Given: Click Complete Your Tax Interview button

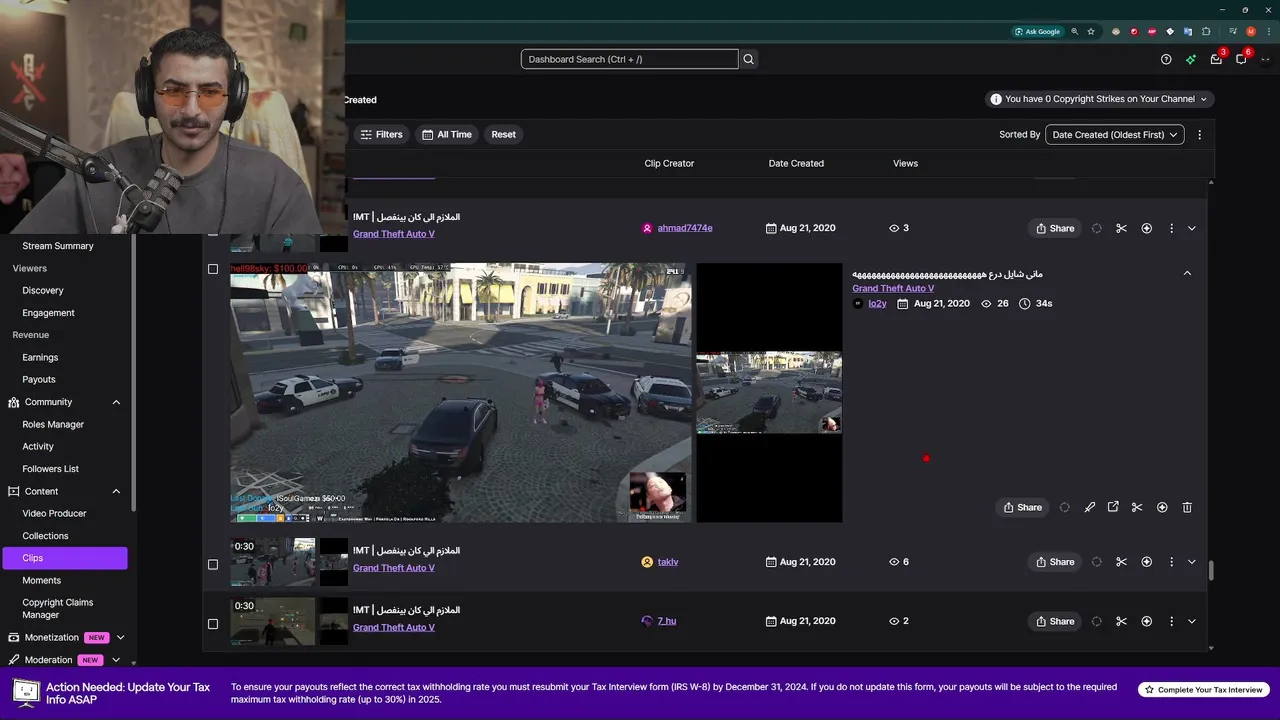Looking at the screenshot, I should (x=1204, y=690).
